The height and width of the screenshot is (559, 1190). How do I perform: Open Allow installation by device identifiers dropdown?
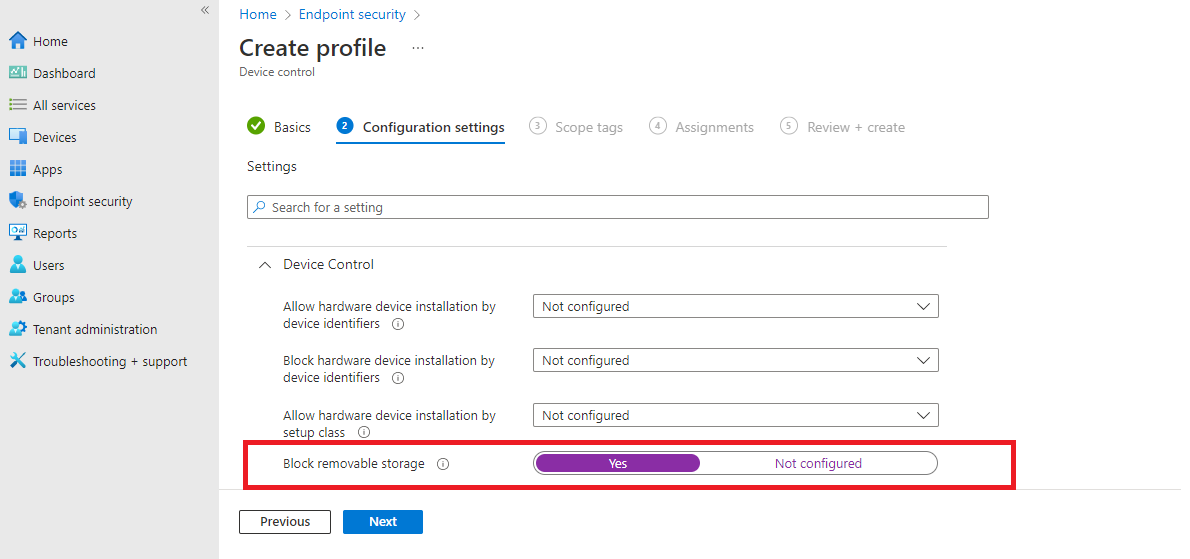tap(735, 307)
